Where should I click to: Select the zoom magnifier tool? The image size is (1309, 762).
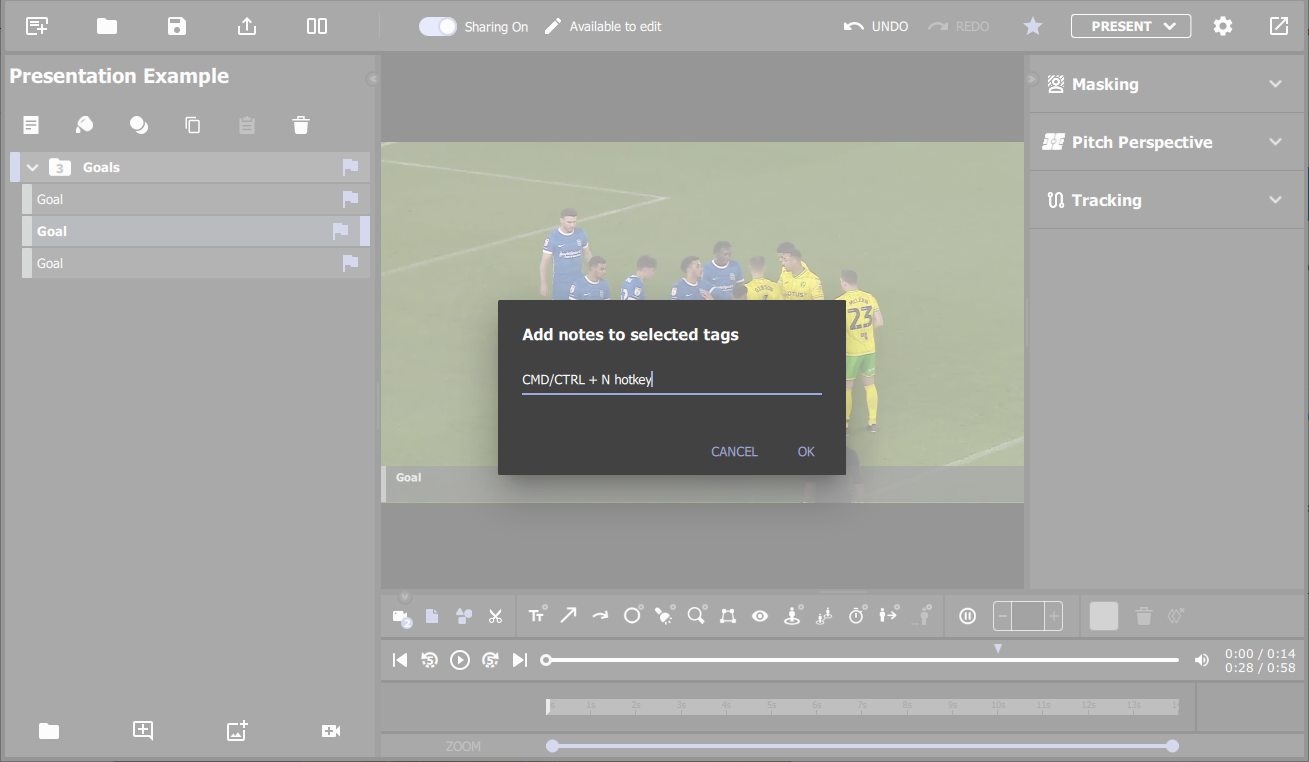tap(696, 616)
